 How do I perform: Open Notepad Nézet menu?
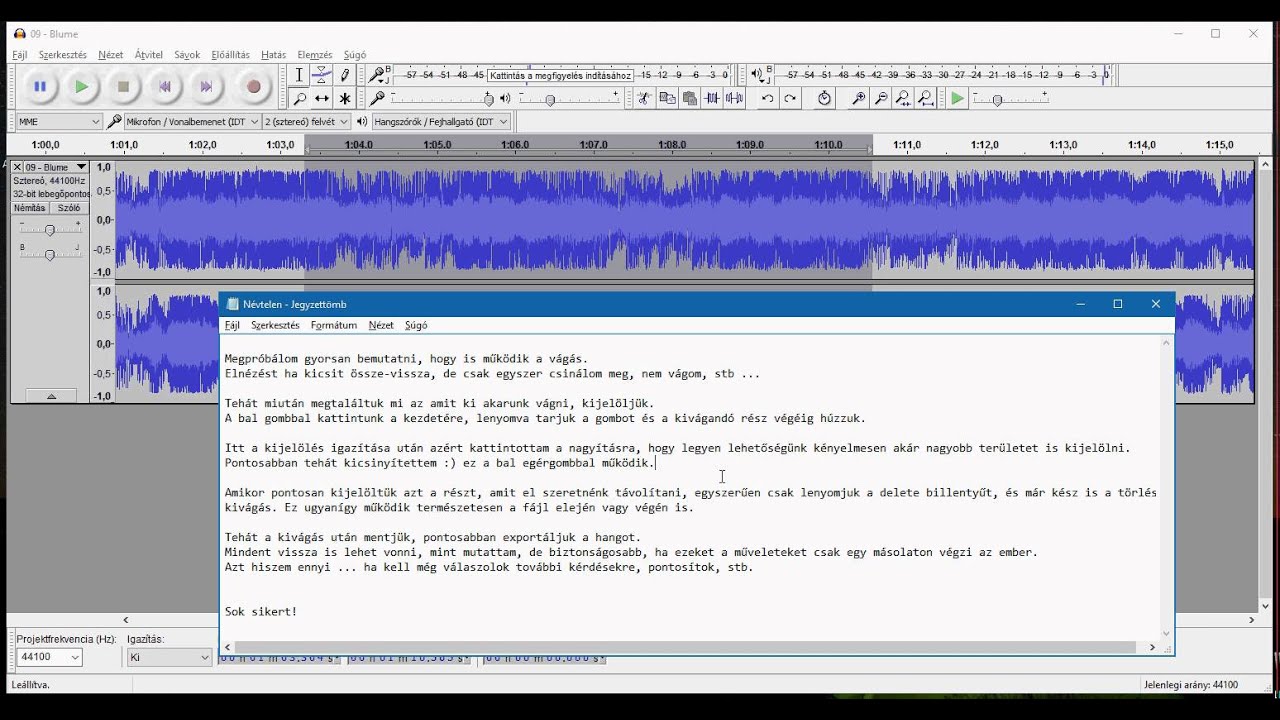(x=381, y=325)
